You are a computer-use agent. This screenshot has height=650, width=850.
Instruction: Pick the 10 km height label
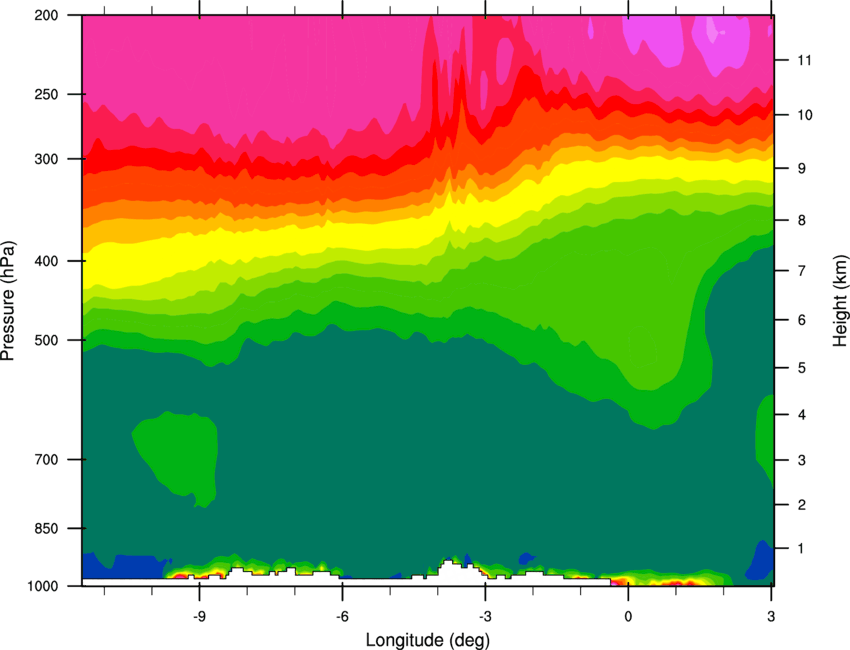tap(804, 115)
